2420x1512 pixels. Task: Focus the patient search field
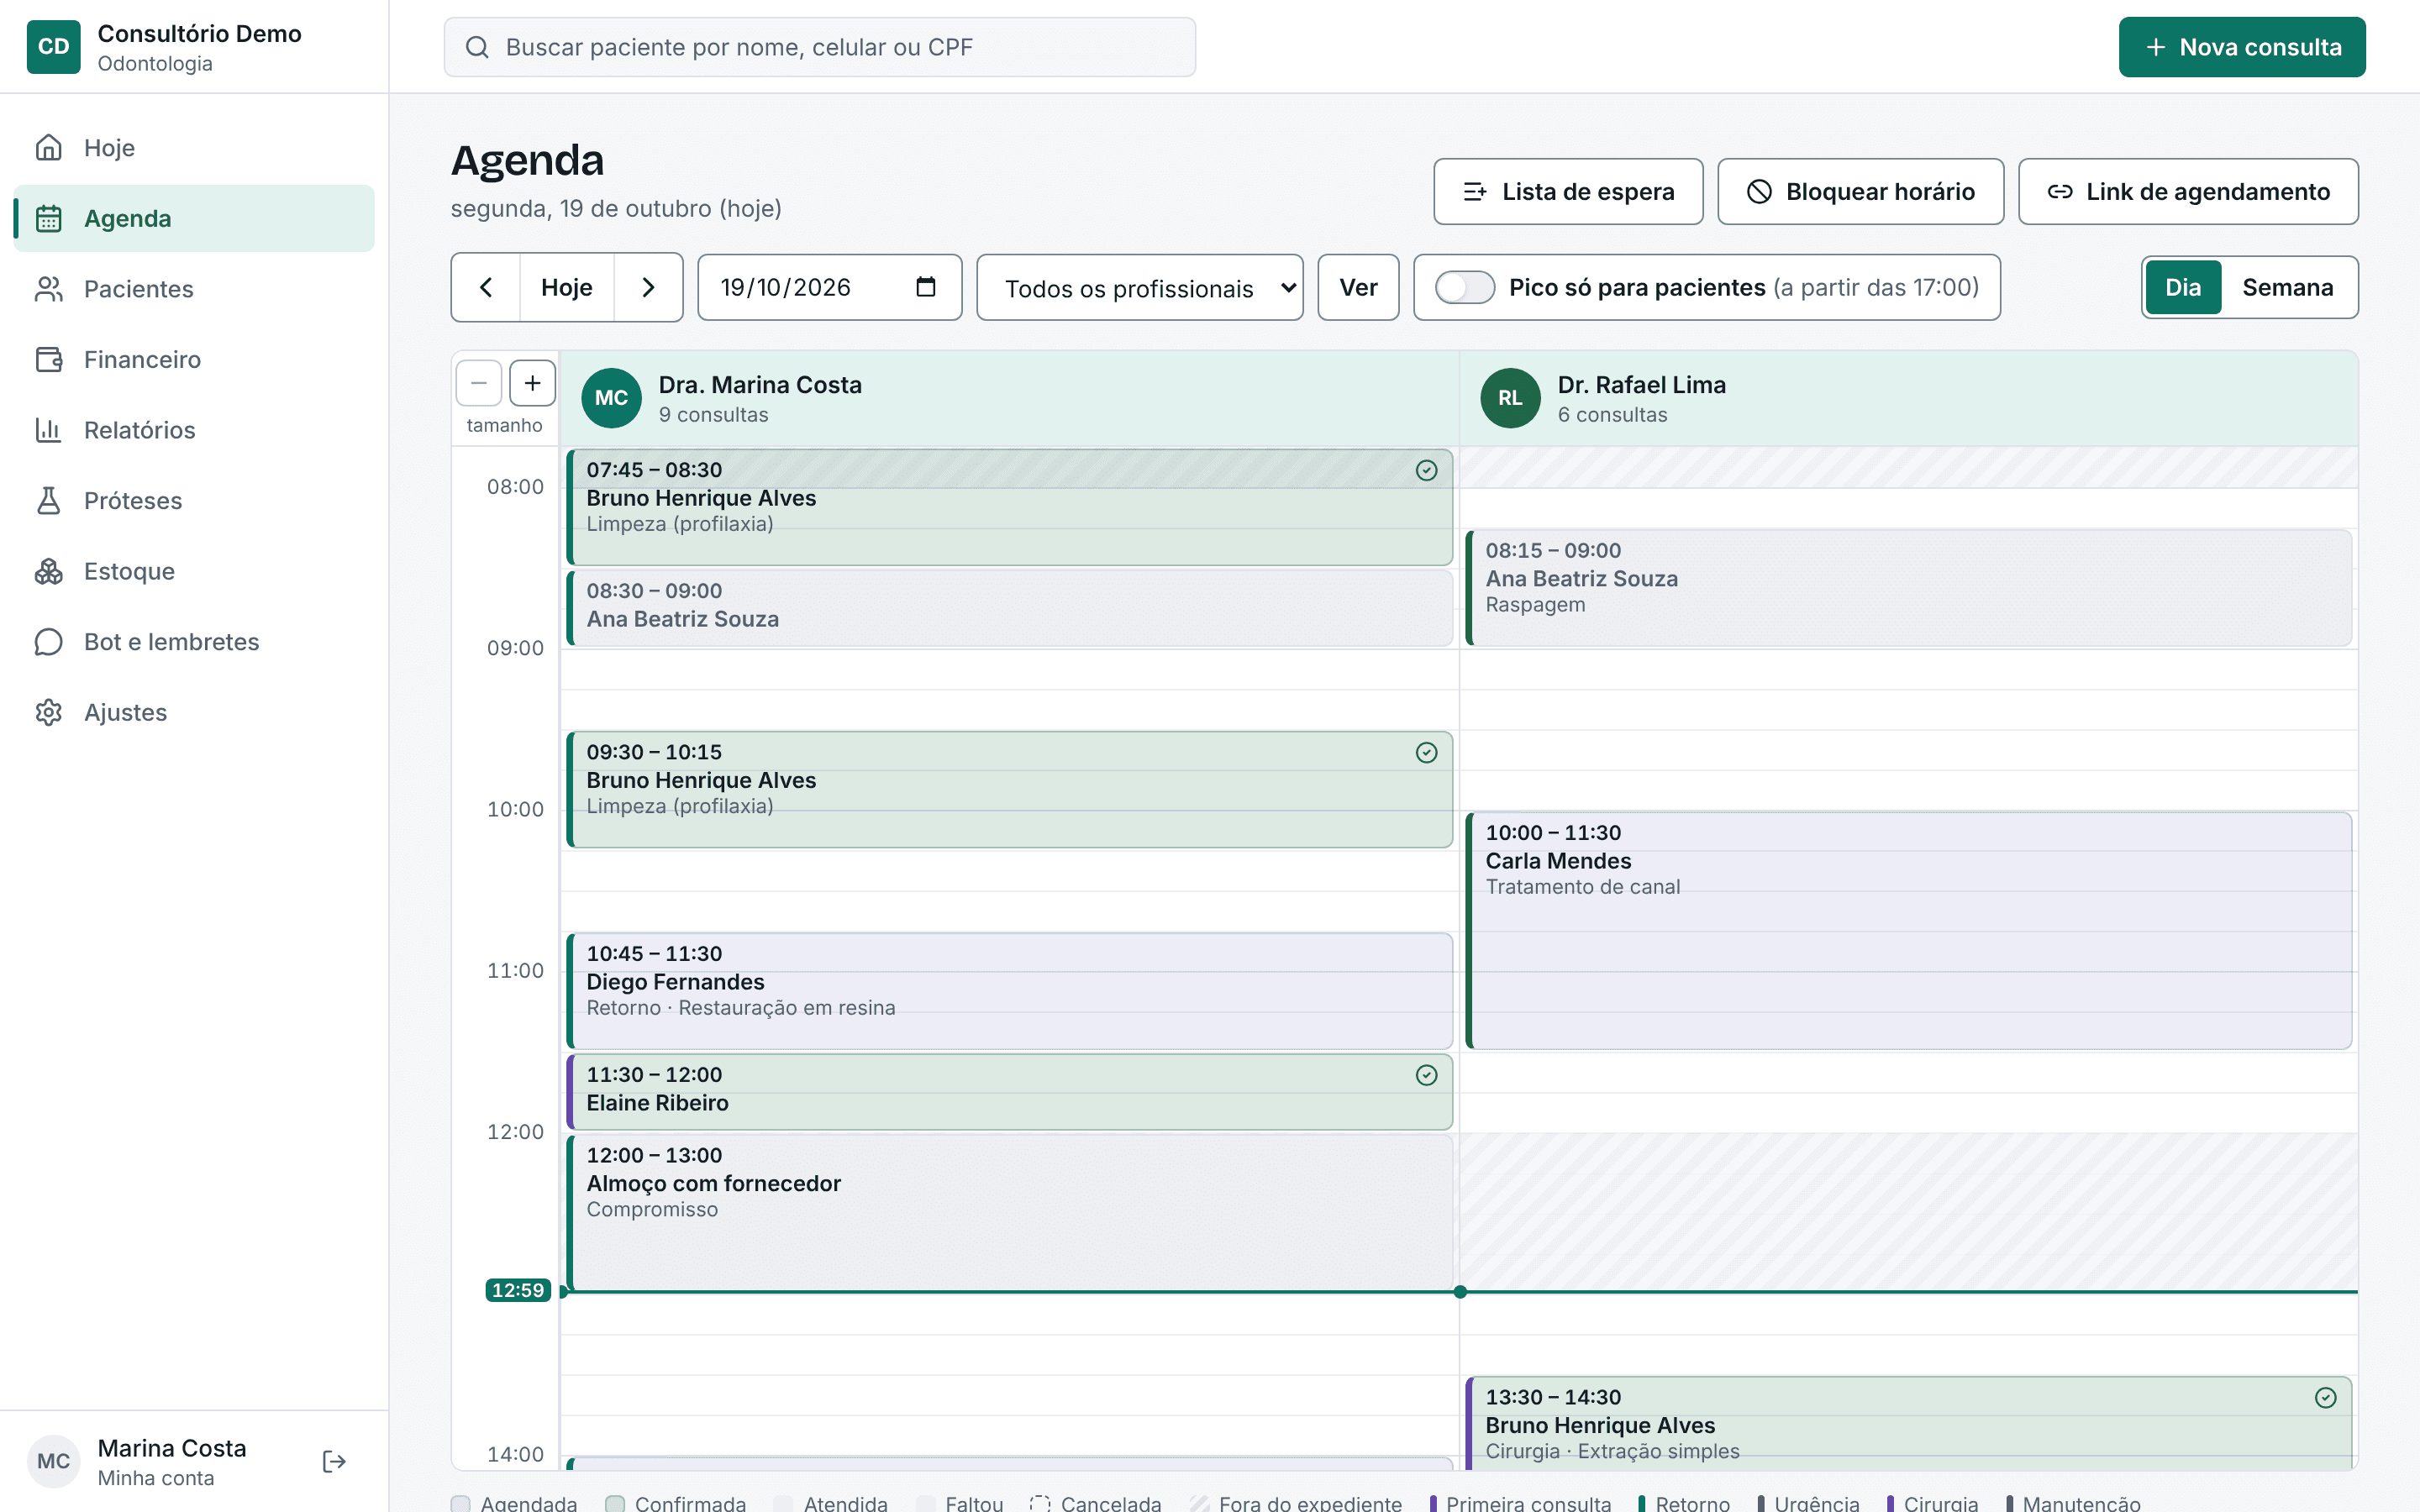pos(820,47)
